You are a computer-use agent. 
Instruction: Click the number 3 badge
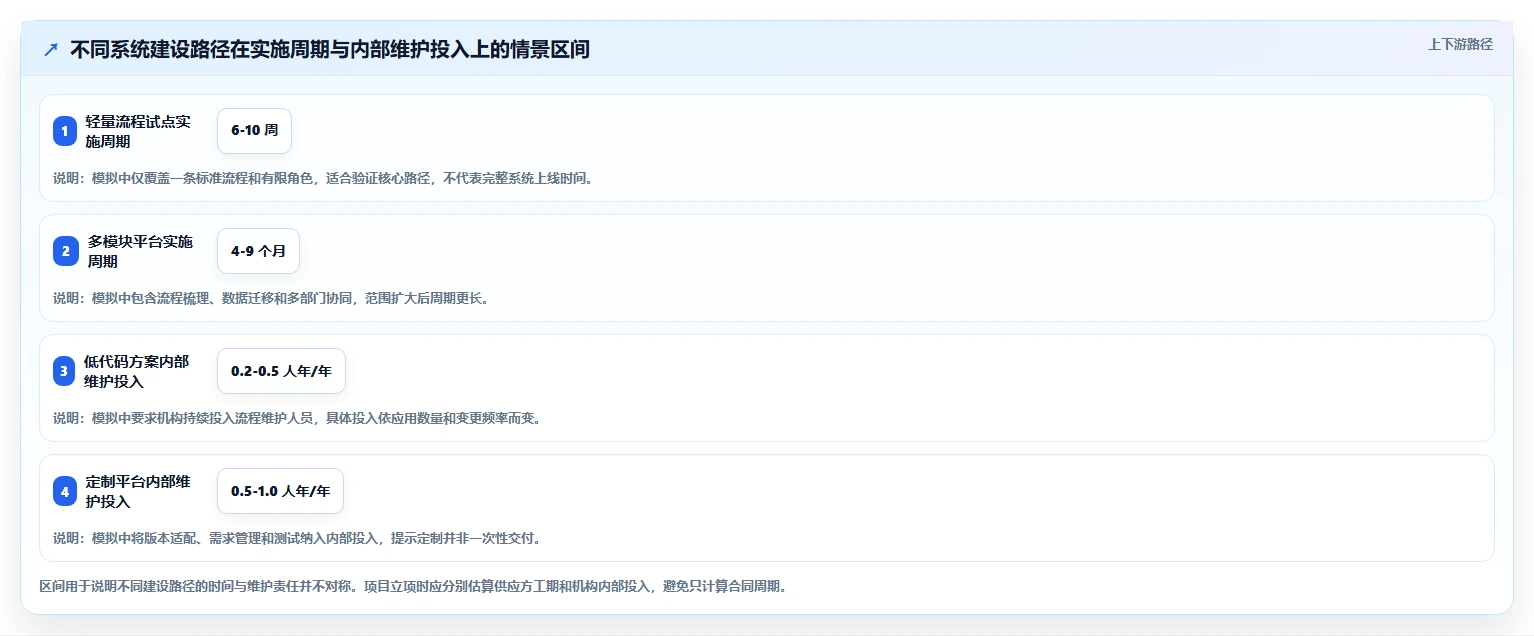tap(65, 371)
